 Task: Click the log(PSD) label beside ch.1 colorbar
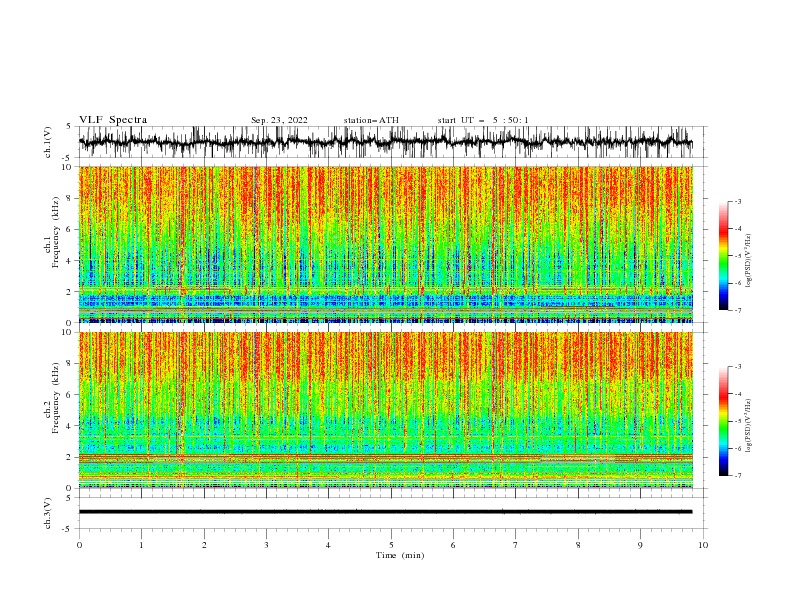coord(749,261)
